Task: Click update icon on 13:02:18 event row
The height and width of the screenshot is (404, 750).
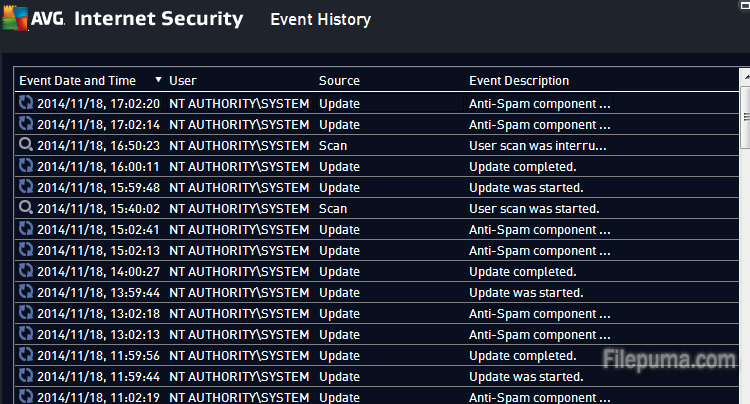Action: coord(26,313)
